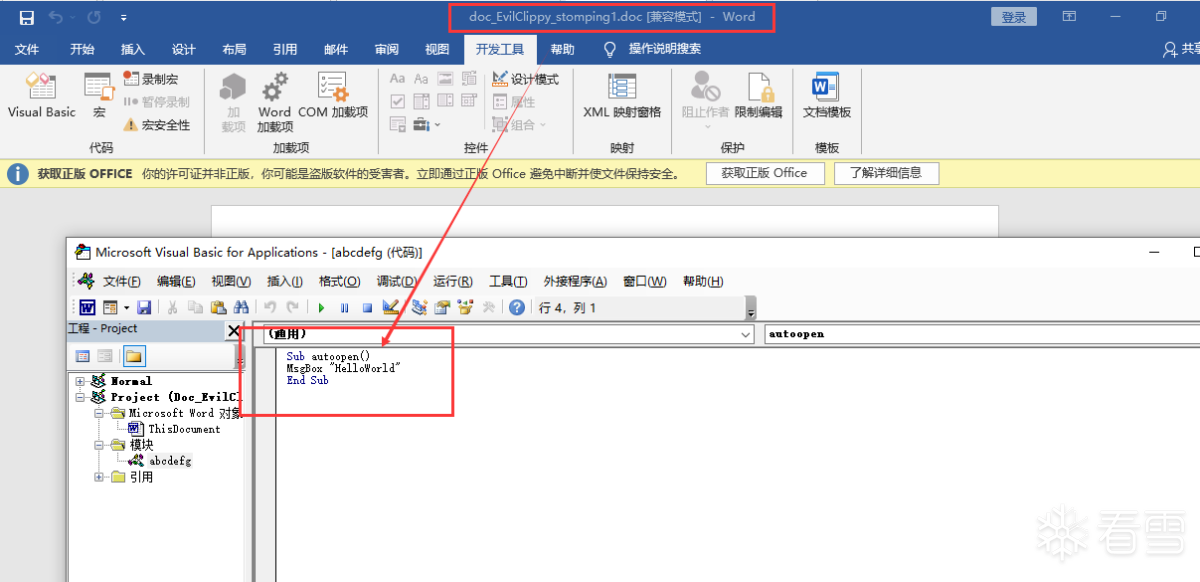The width and height of the screenshot is (1200, 582).
Task: Switch to Word 插入 tab
Action: [133, 49]
